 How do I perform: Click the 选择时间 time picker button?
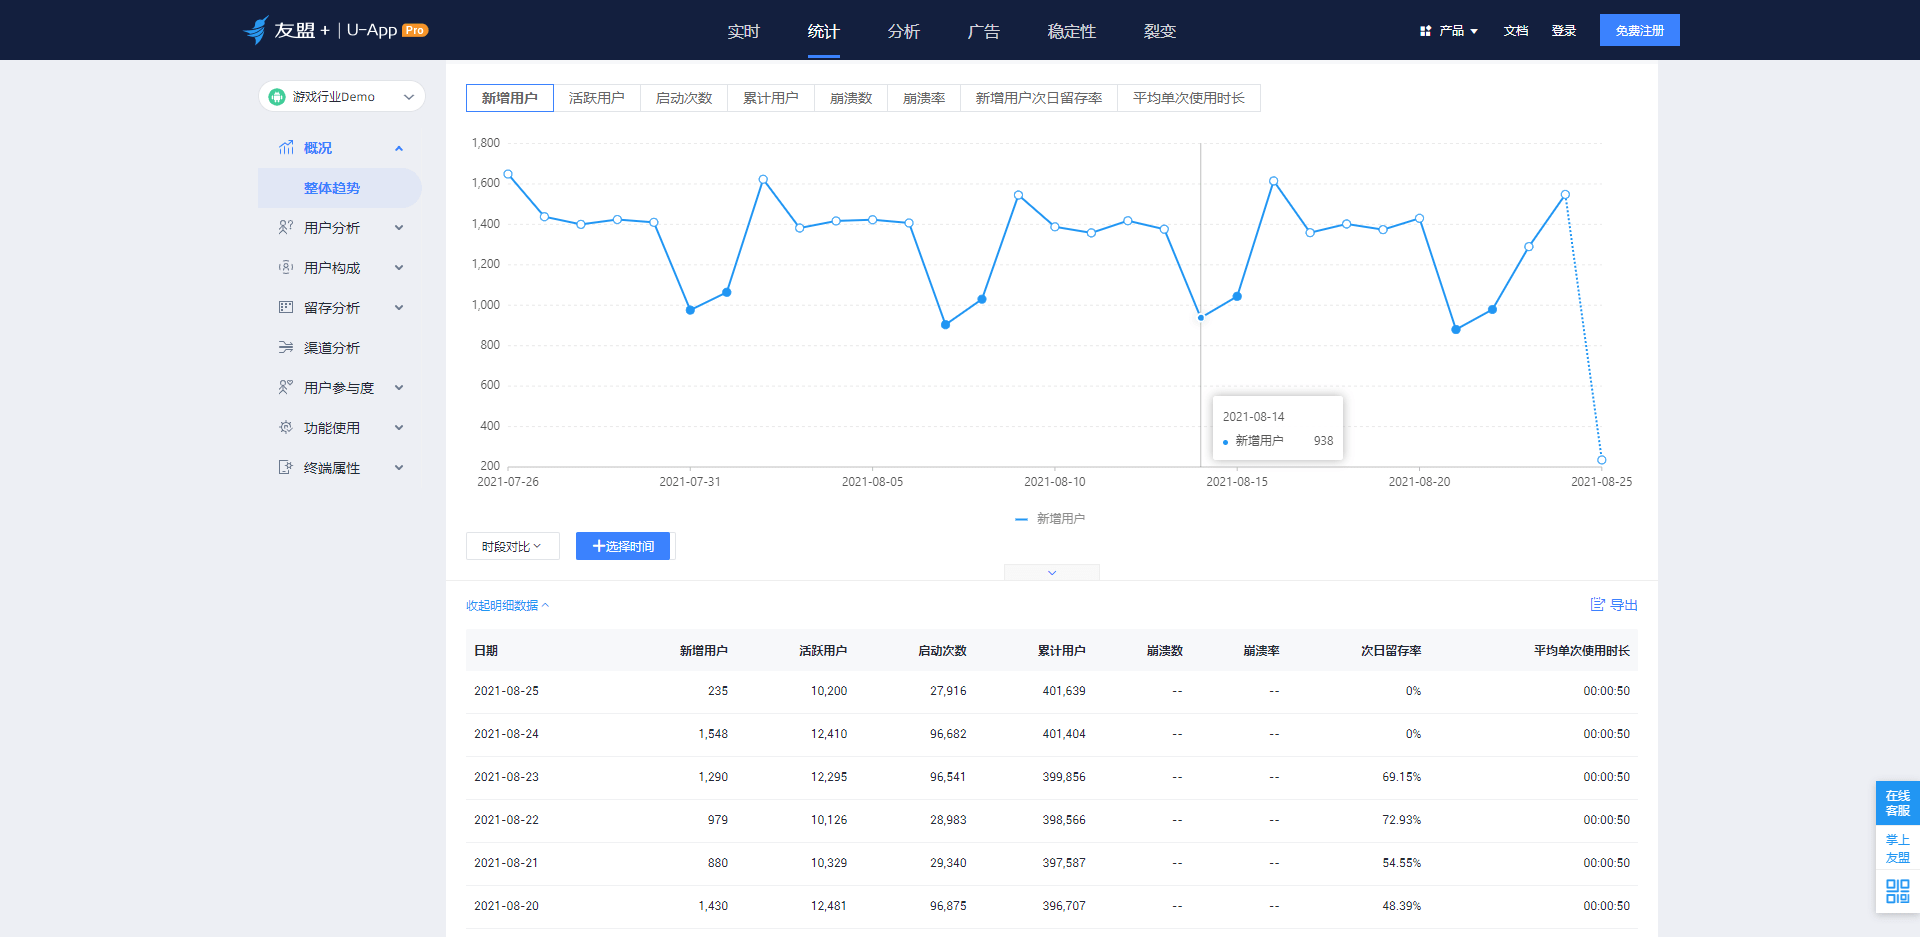623,546
